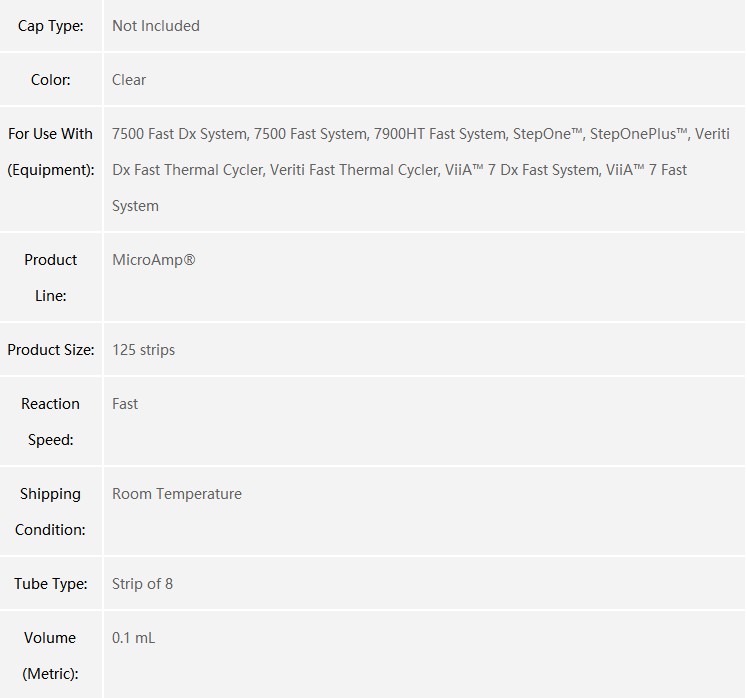
Task: Select the MicroAmp® value
Action: coord(153,260)
